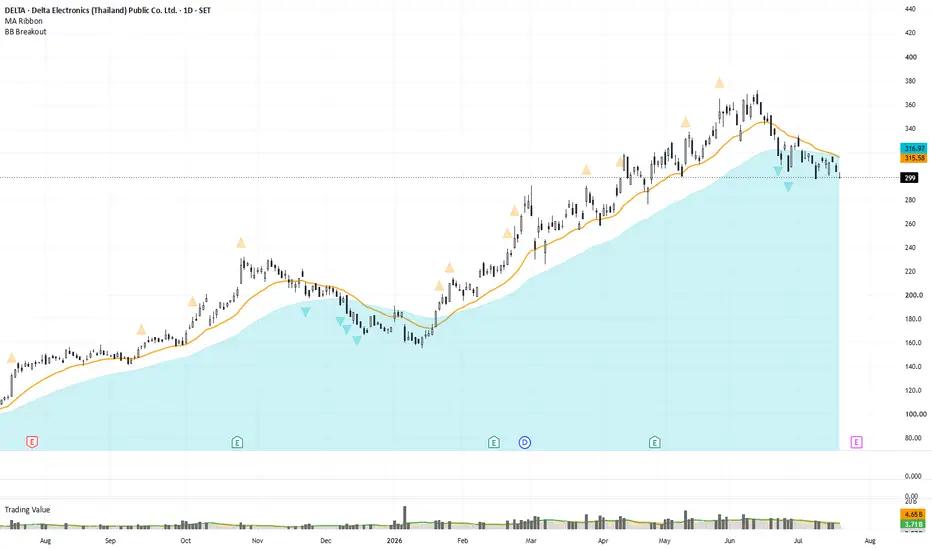Click the tallest volume bar in early January
The width and height of the screenshot is (932, 550).
tap(405, 517)
